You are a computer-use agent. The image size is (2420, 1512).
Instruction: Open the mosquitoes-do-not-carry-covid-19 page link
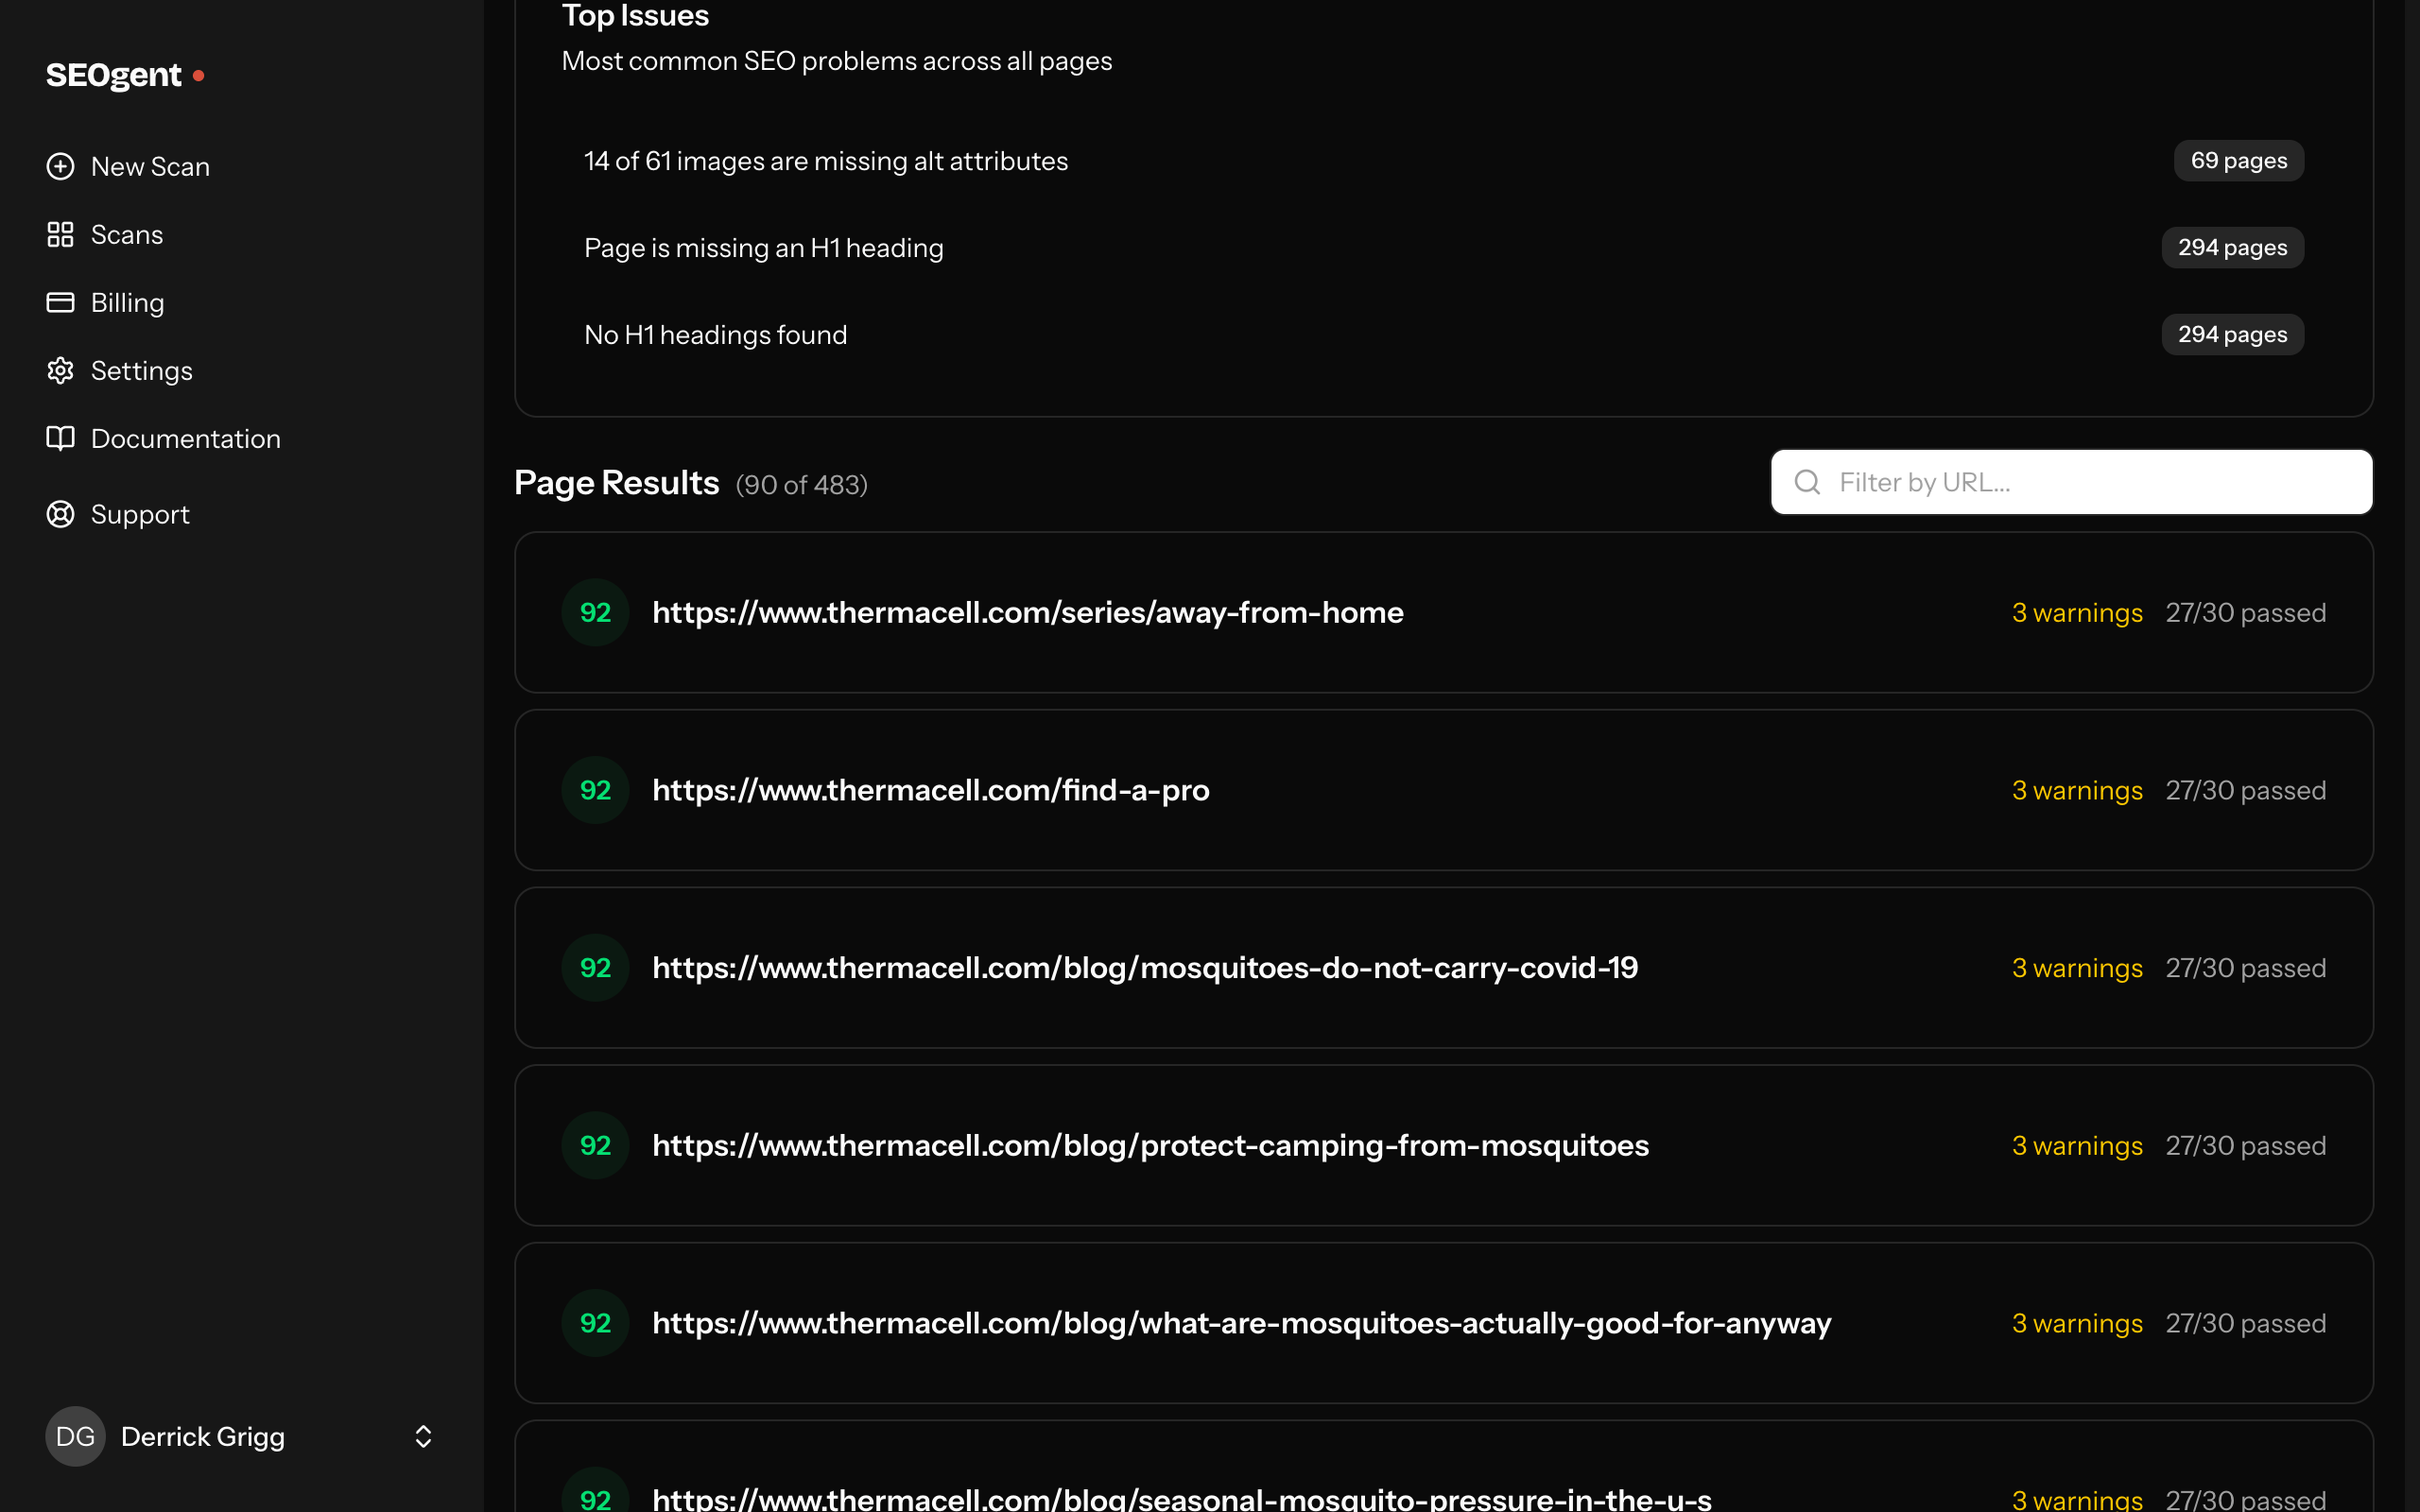[1145, 967]
